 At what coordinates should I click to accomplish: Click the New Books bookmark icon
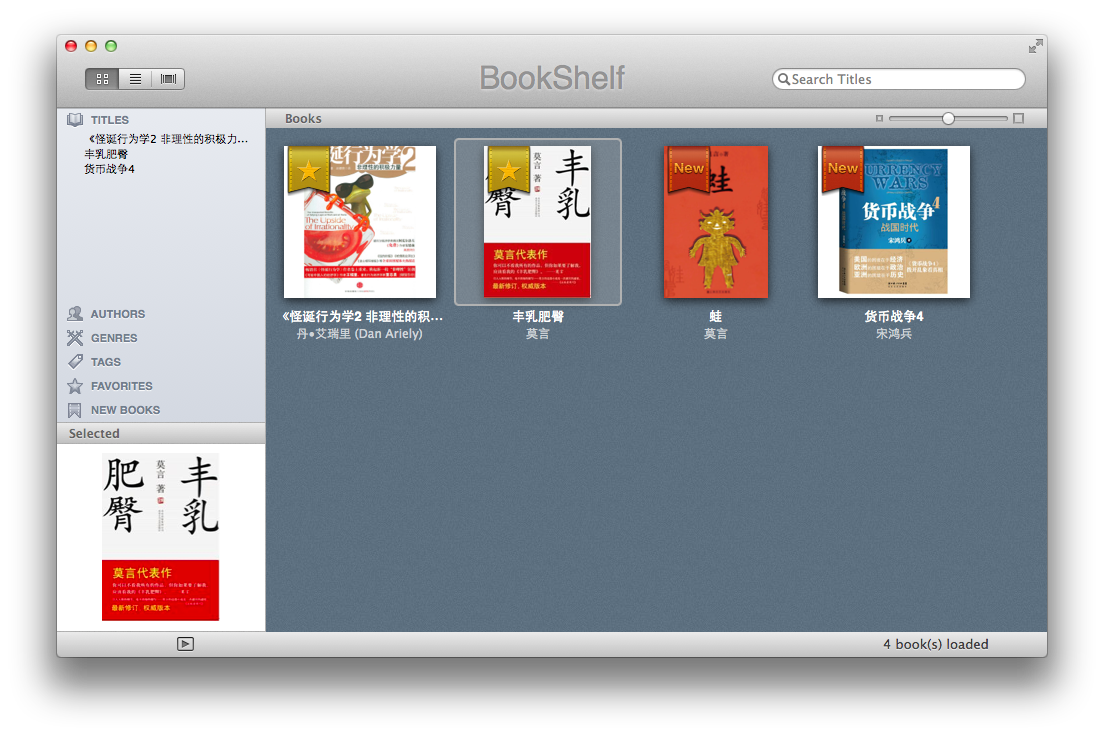[75, 410]
